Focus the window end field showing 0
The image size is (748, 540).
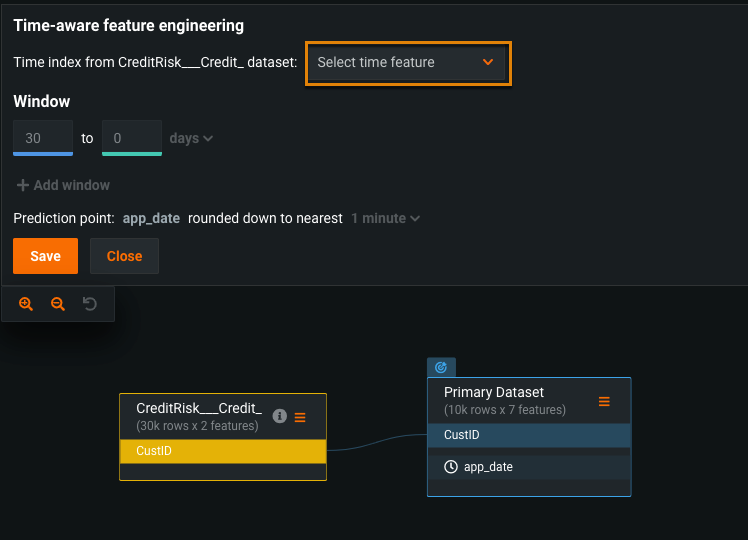131,138
